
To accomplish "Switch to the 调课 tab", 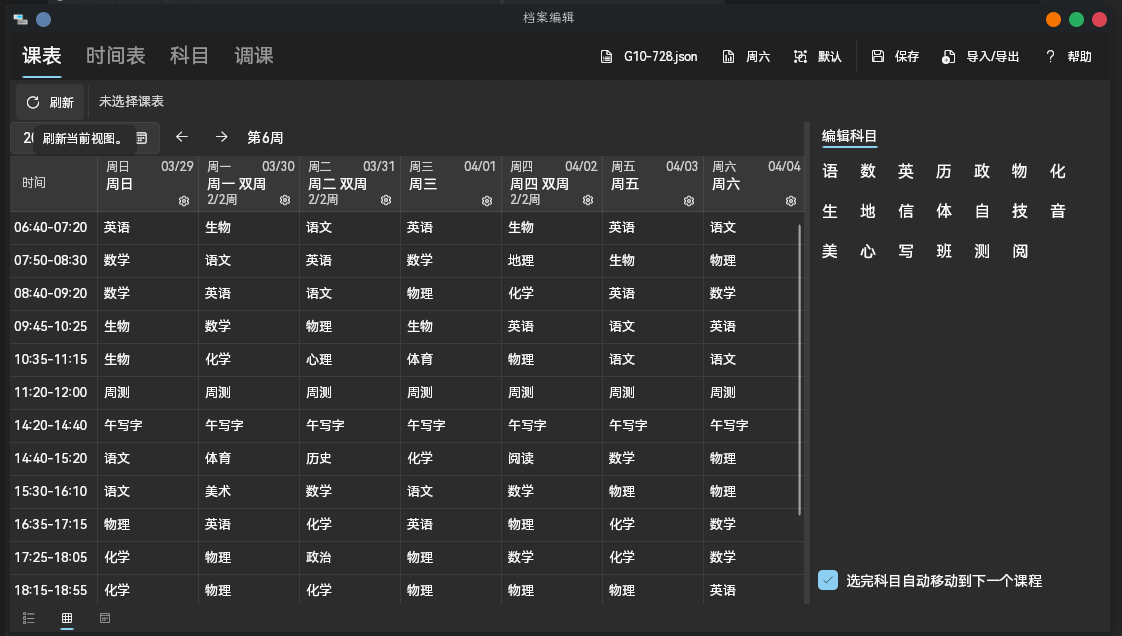I will tap(254, 56).
